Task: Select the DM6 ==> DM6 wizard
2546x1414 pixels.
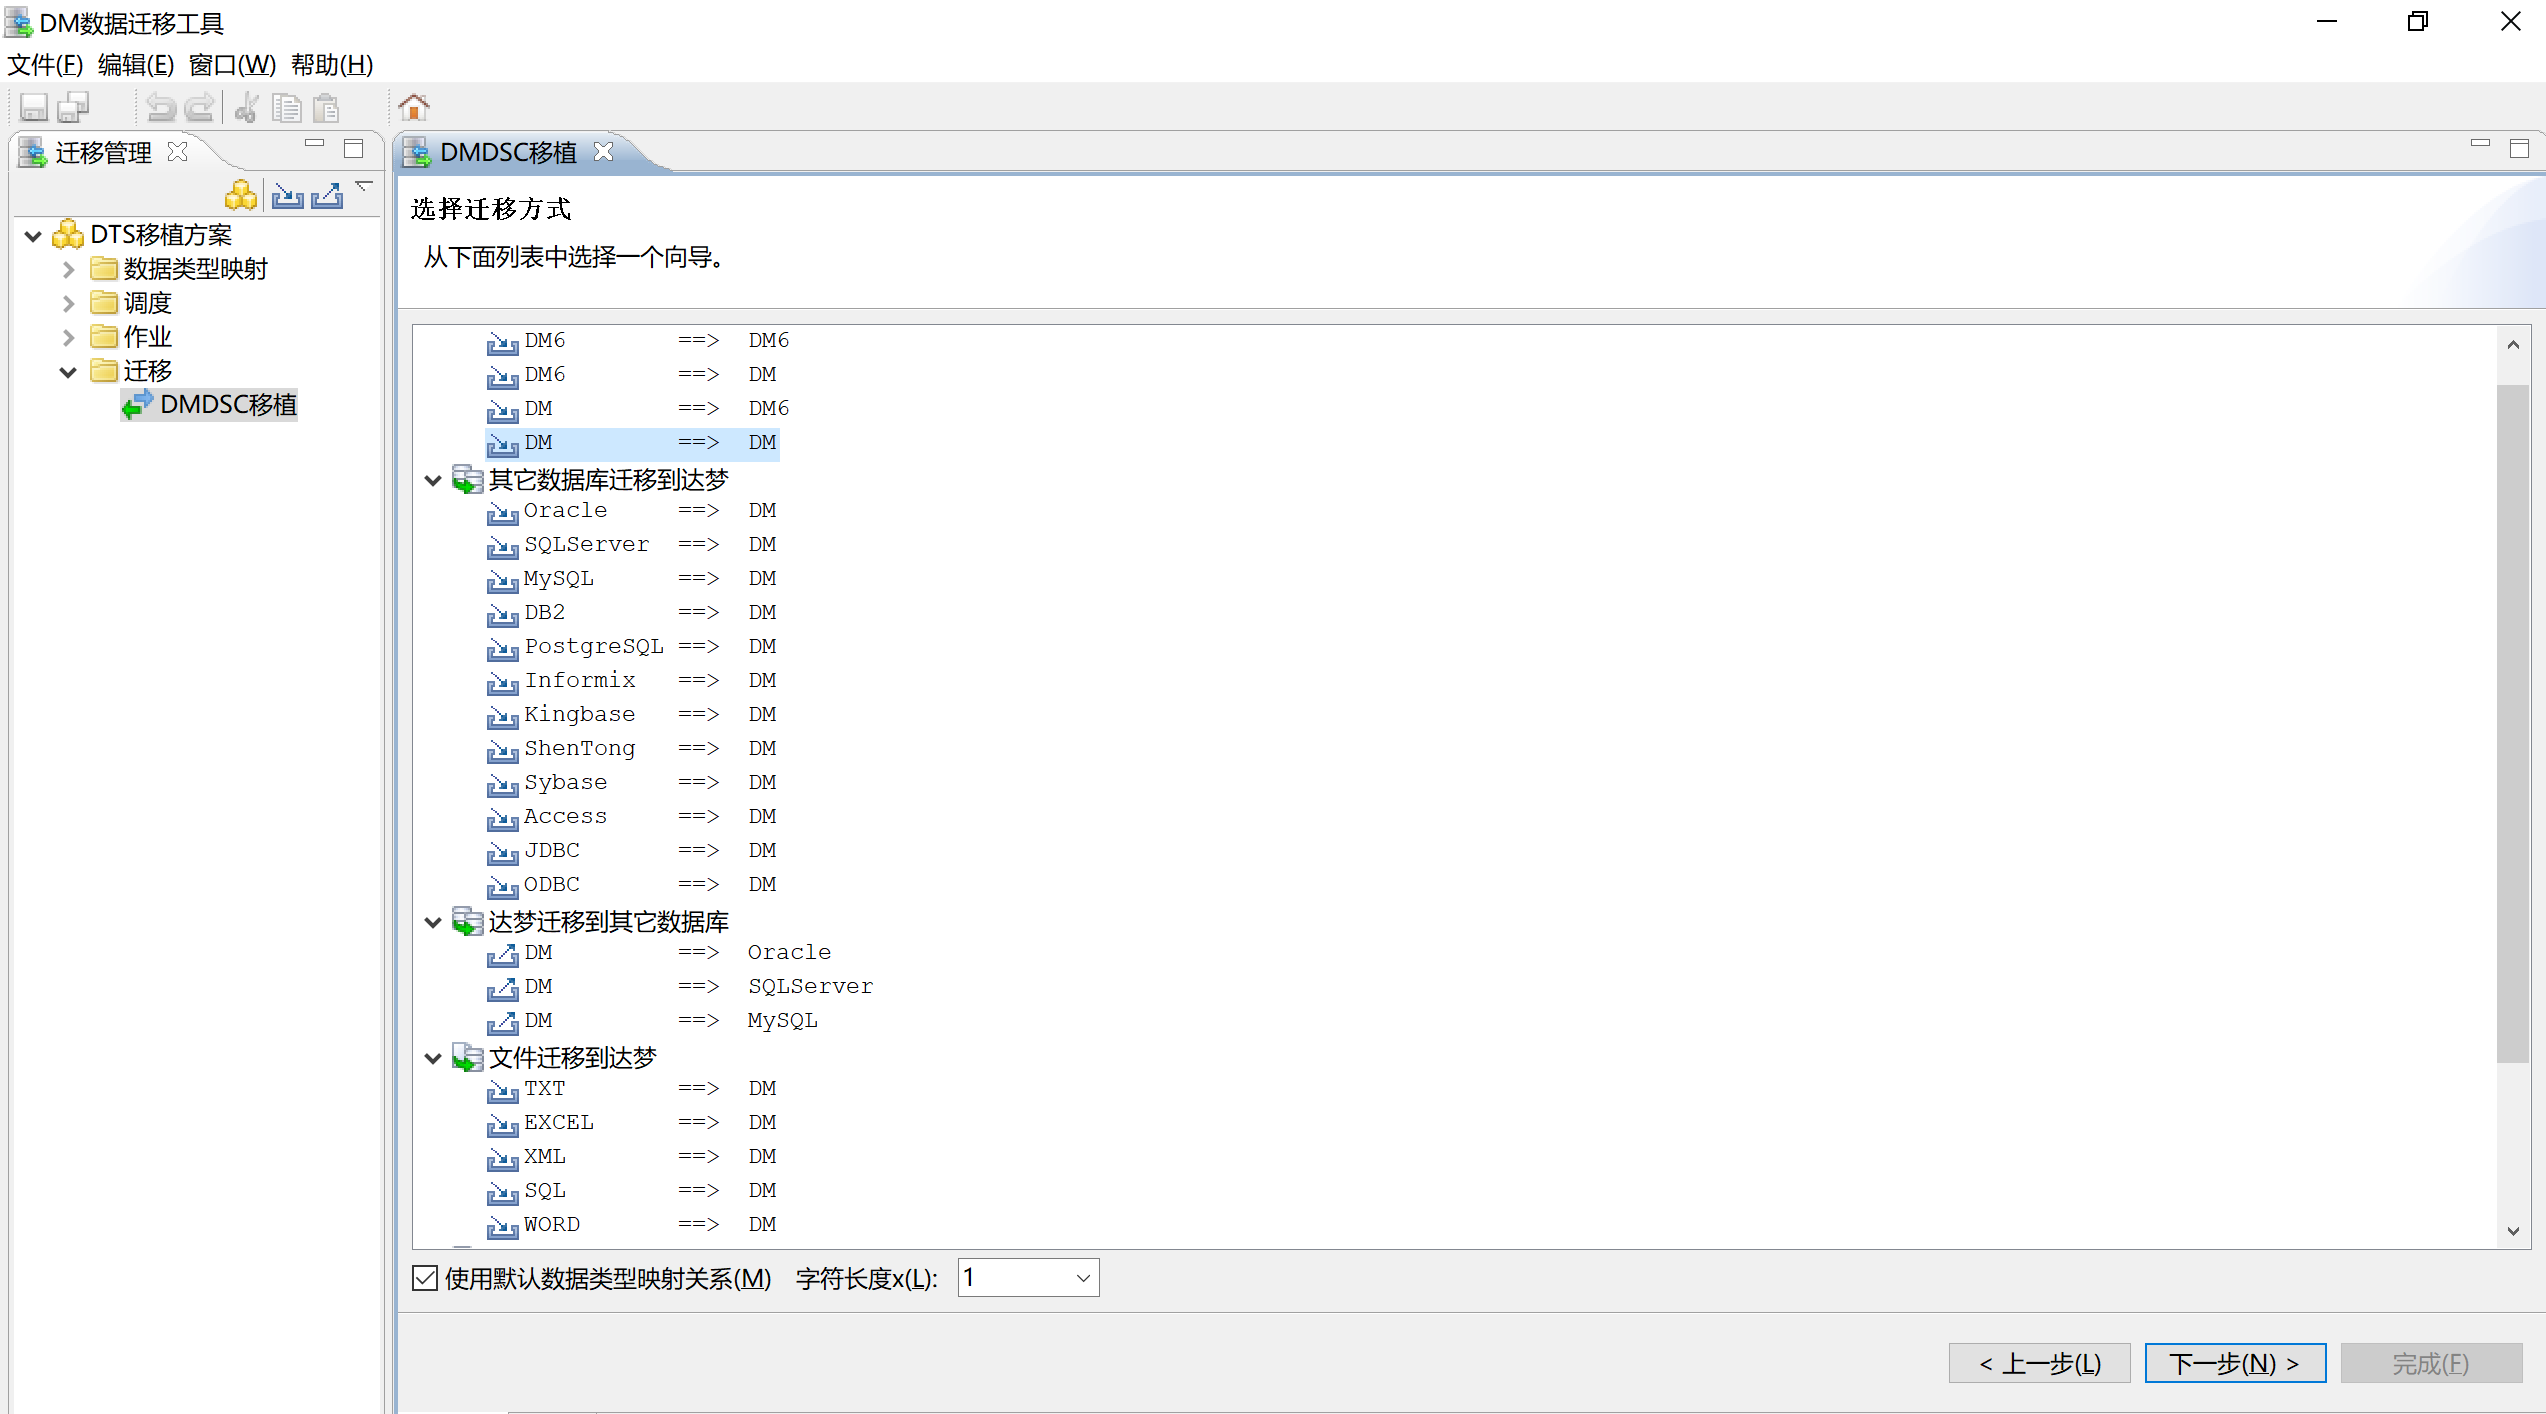Action: [x=638, y=341]
